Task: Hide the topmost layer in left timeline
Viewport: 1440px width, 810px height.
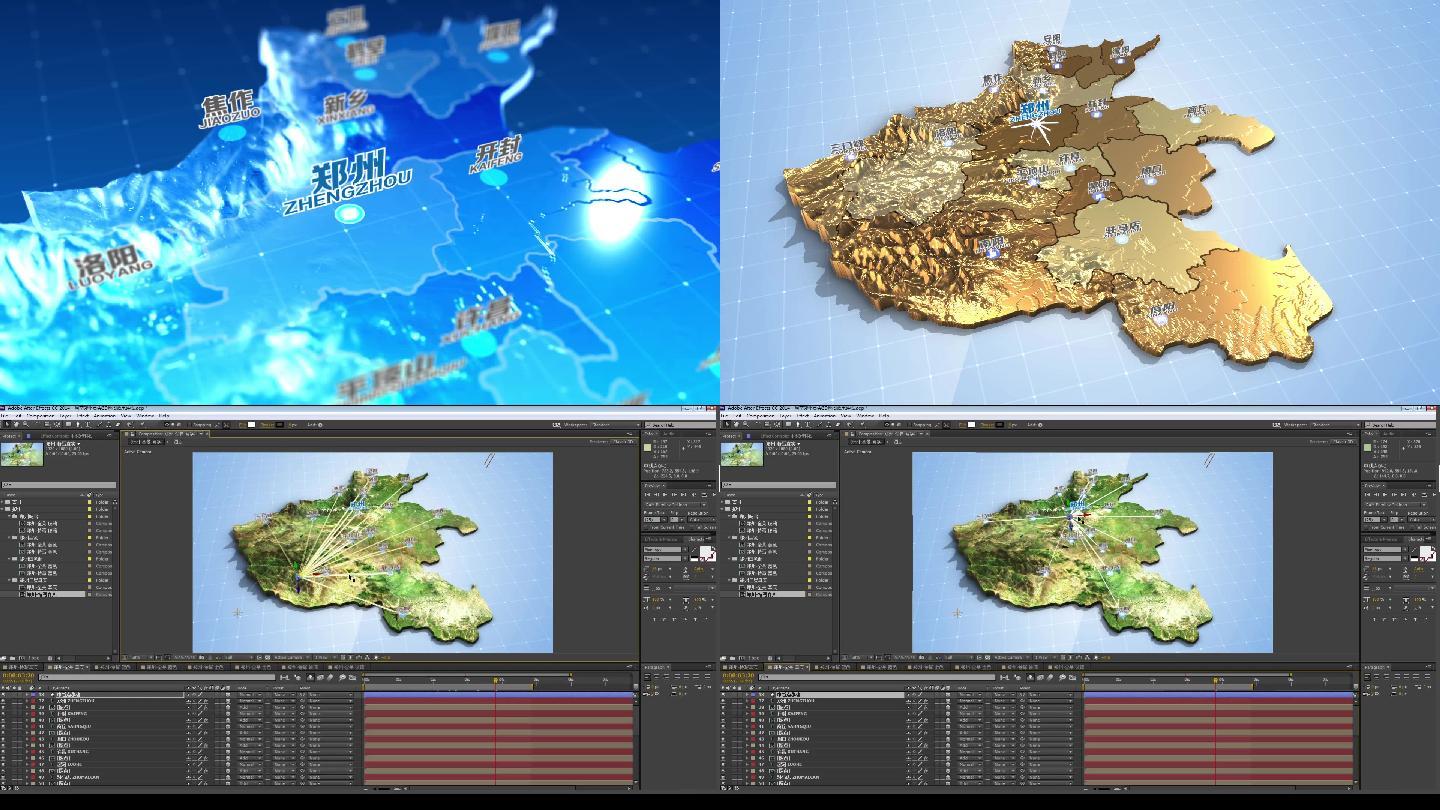Action: pos(3,694)
